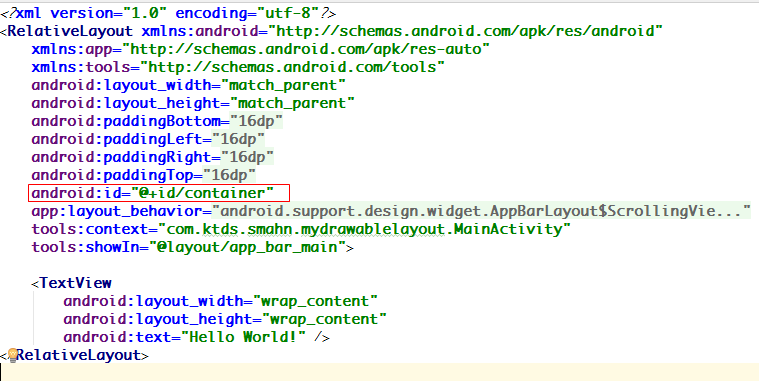Viewport: 759px width, 392px height.
Task: Click the android:paddingBottom attribute name
Action: 126,121
